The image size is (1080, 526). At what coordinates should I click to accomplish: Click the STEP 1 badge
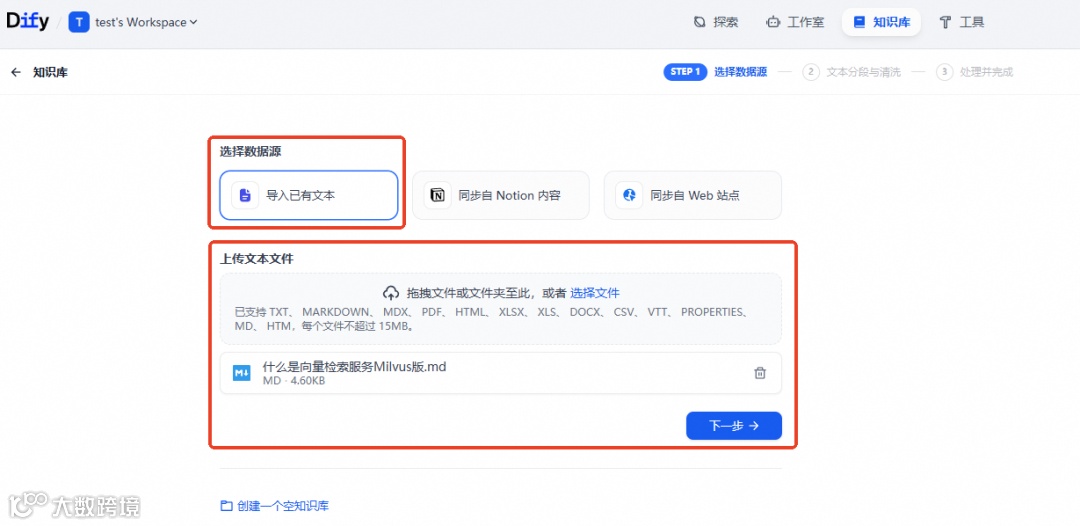coord(685,72)
